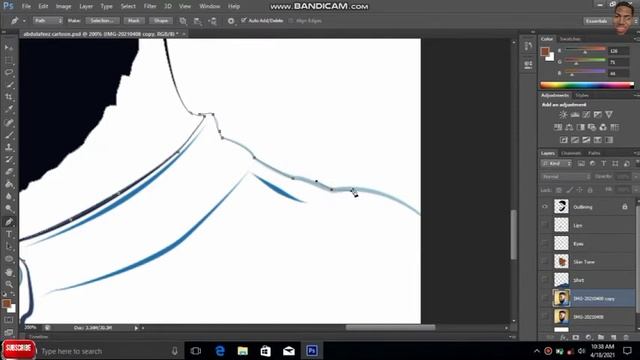Open the Path mode dropdown
The height and width of the screenshot is (360, 640).
(x=48, y=20)
